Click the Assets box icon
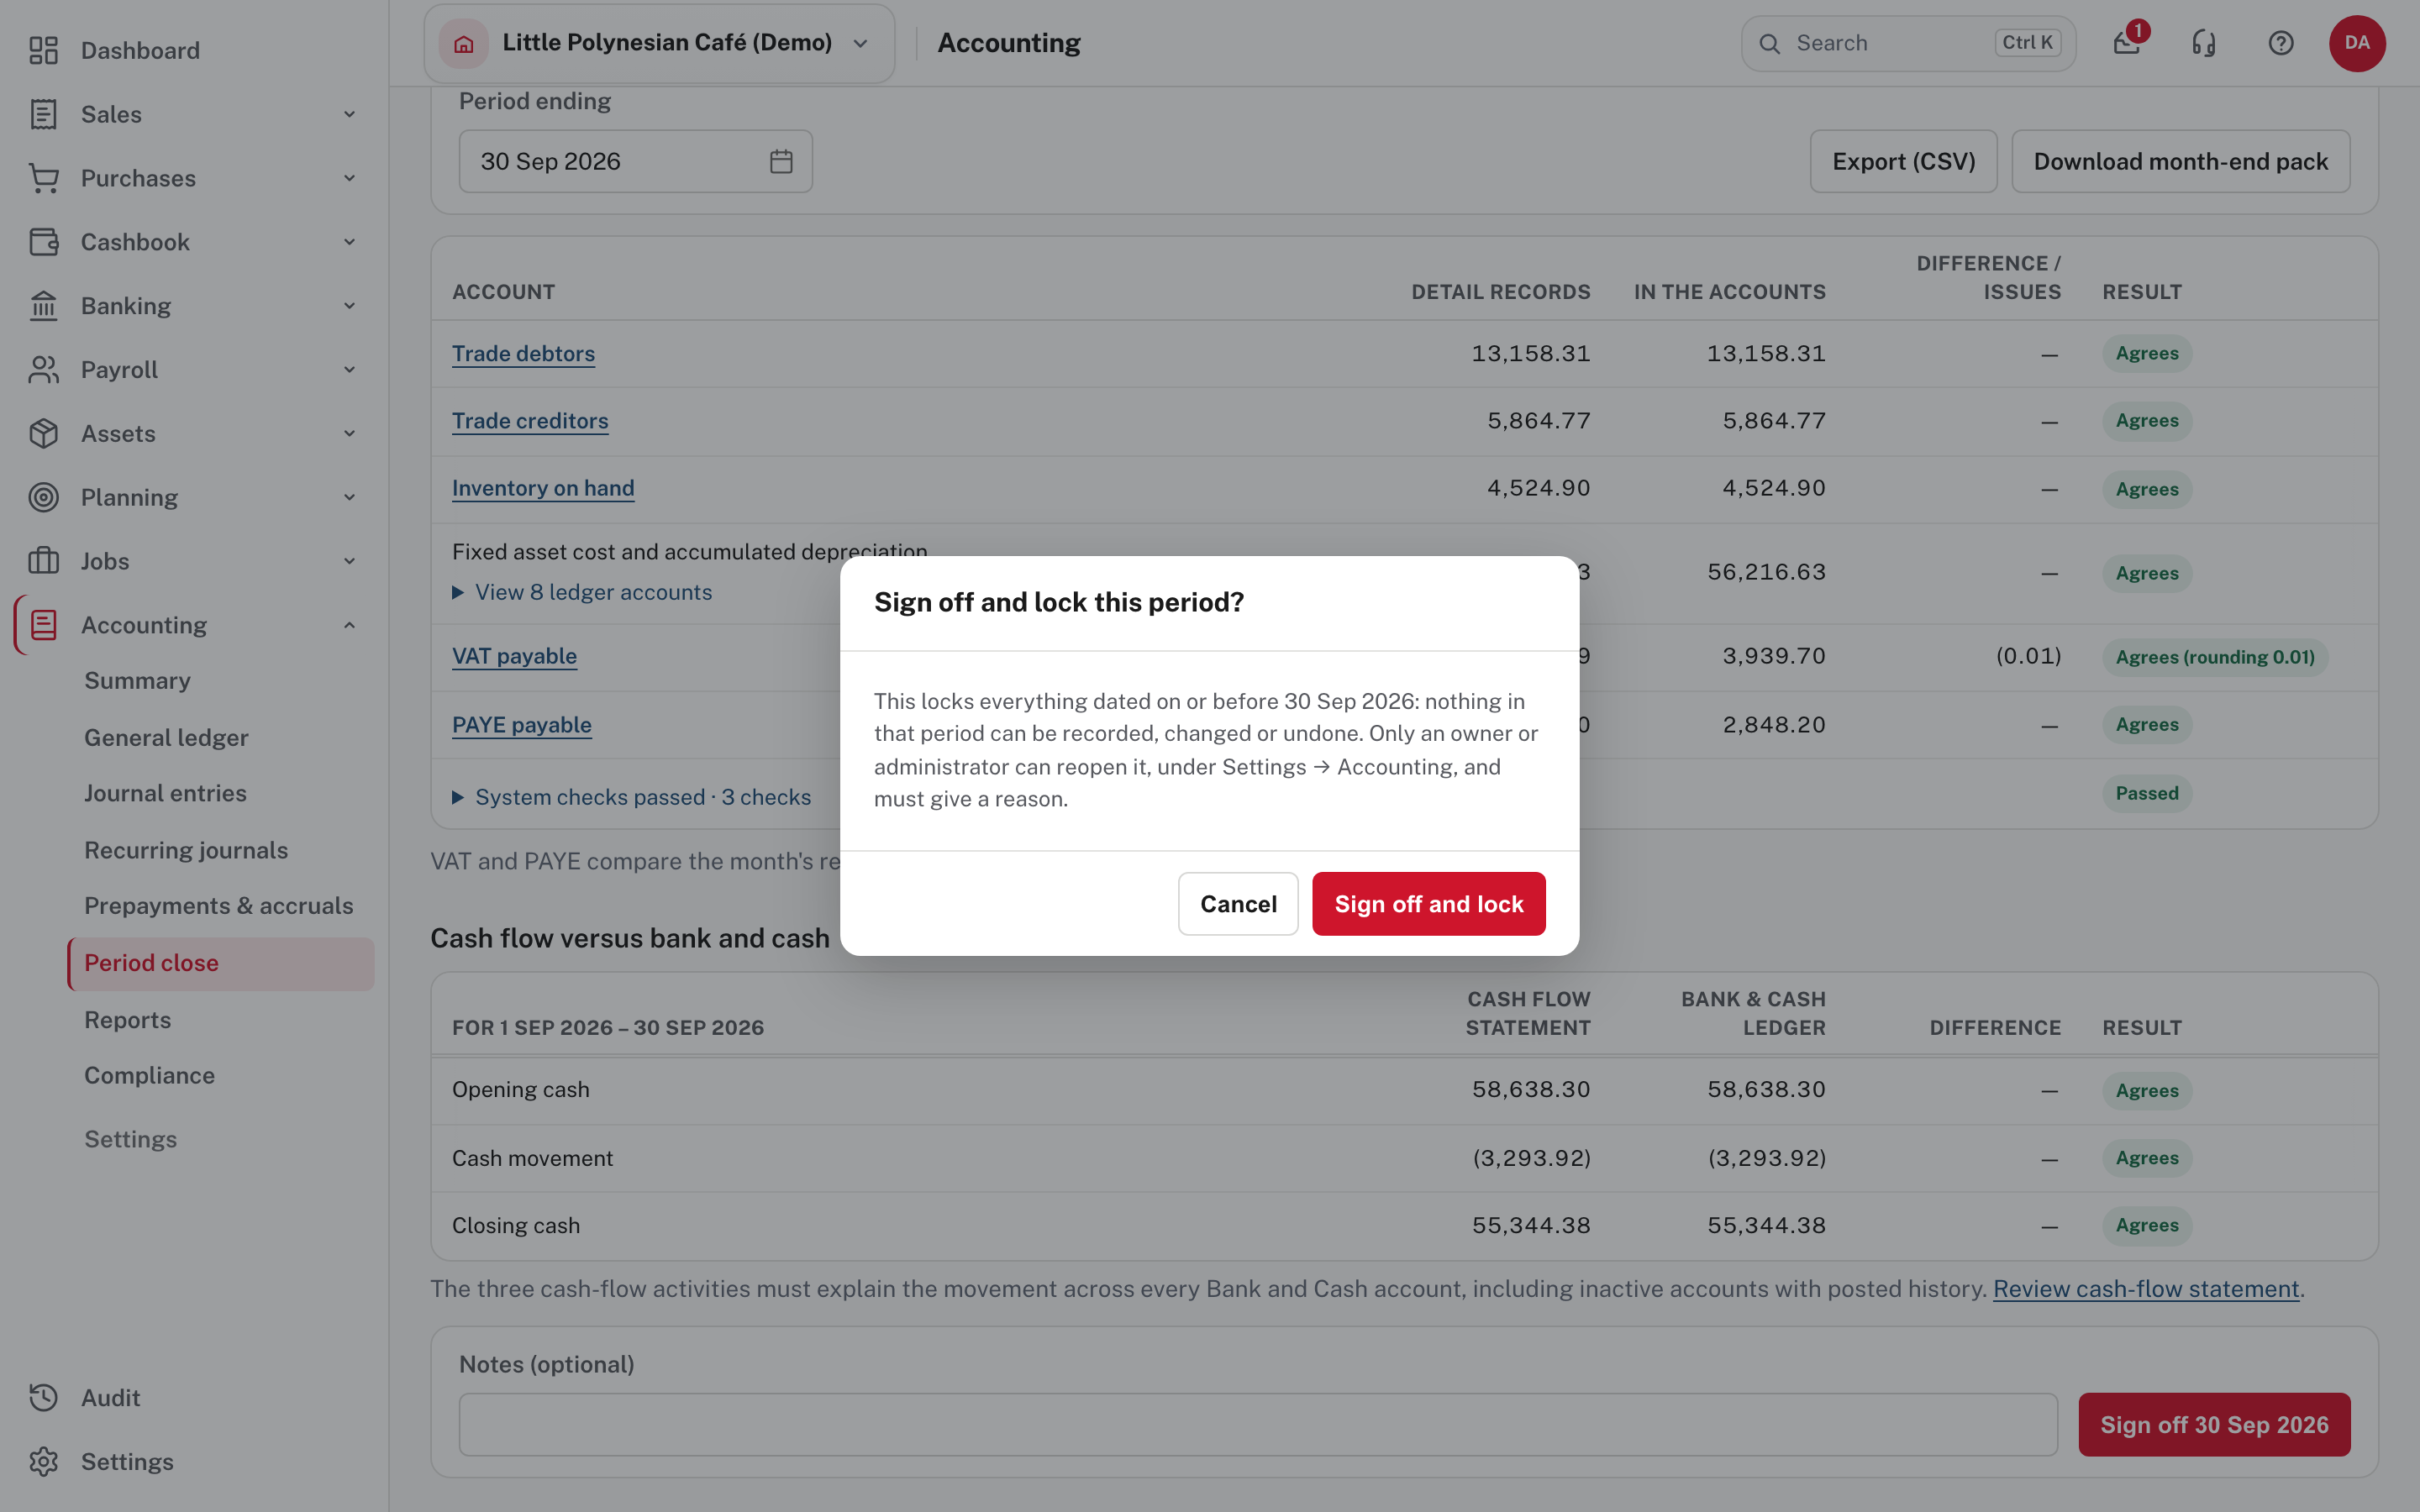This screenshot has height=1512, width=2420. pos(43,434)
